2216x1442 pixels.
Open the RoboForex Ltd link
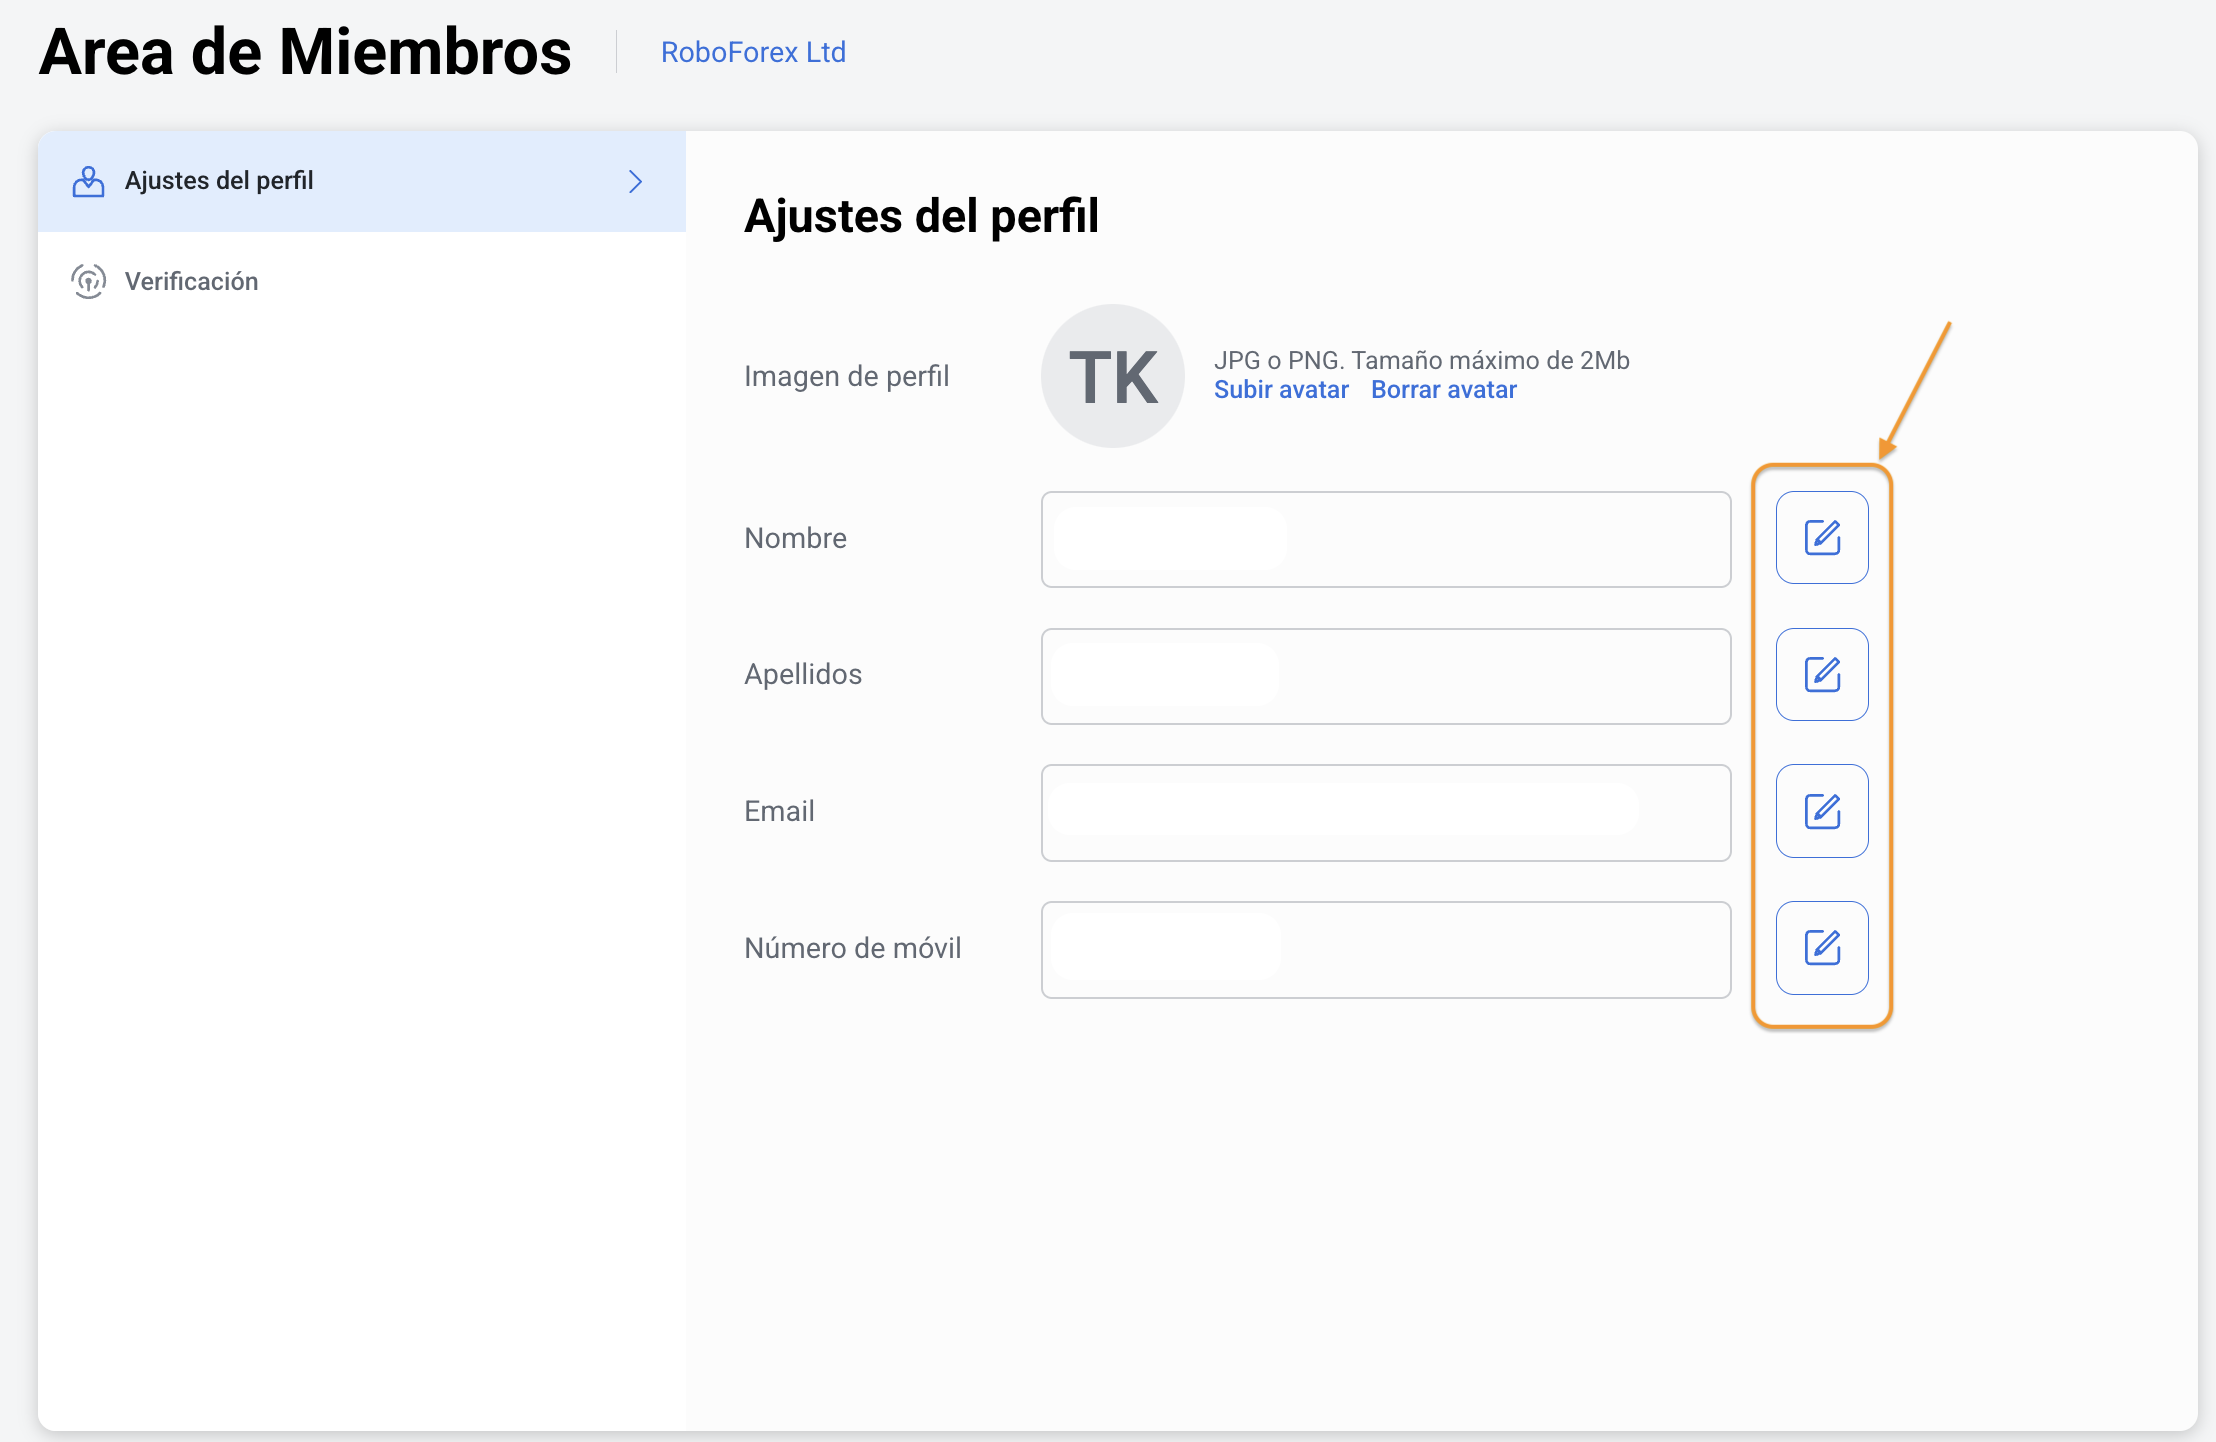click(753, 52)
